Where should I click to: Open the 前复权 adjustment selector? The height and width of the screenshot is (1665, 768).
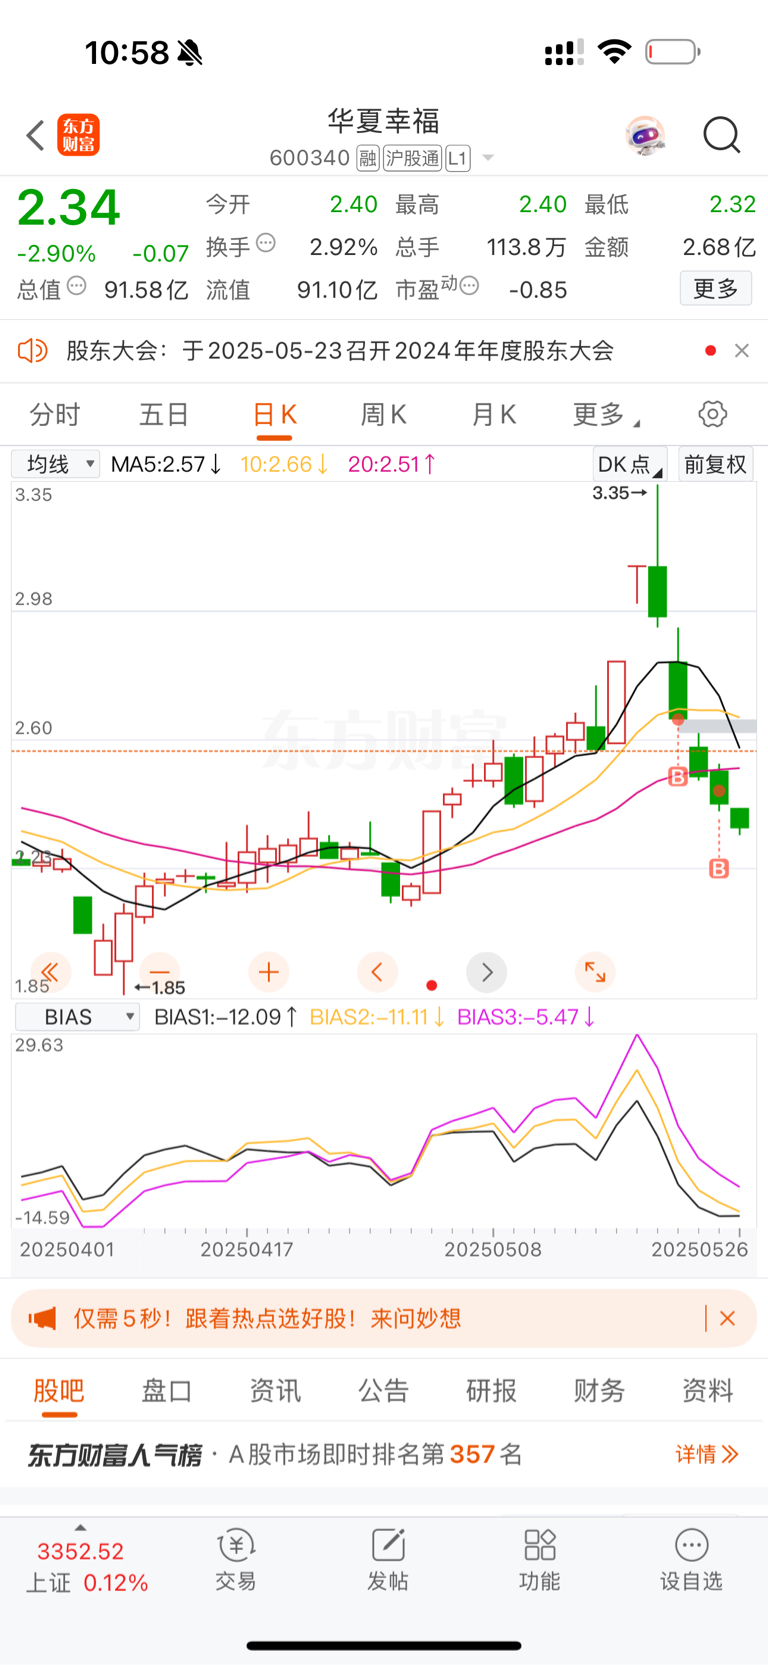click(x=716, y=464)
